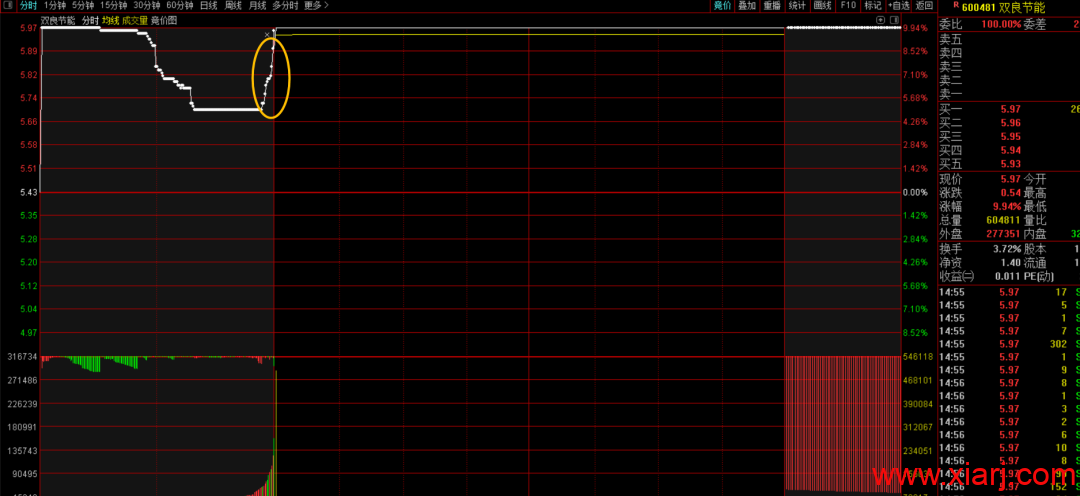Select the 买三 5.95 bid row

[1009, 136]
